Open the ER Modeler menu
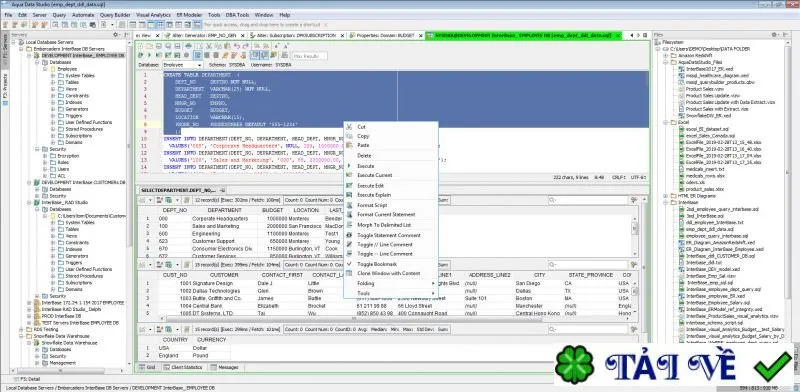This screenshot has width=800, height=392. 189,15
